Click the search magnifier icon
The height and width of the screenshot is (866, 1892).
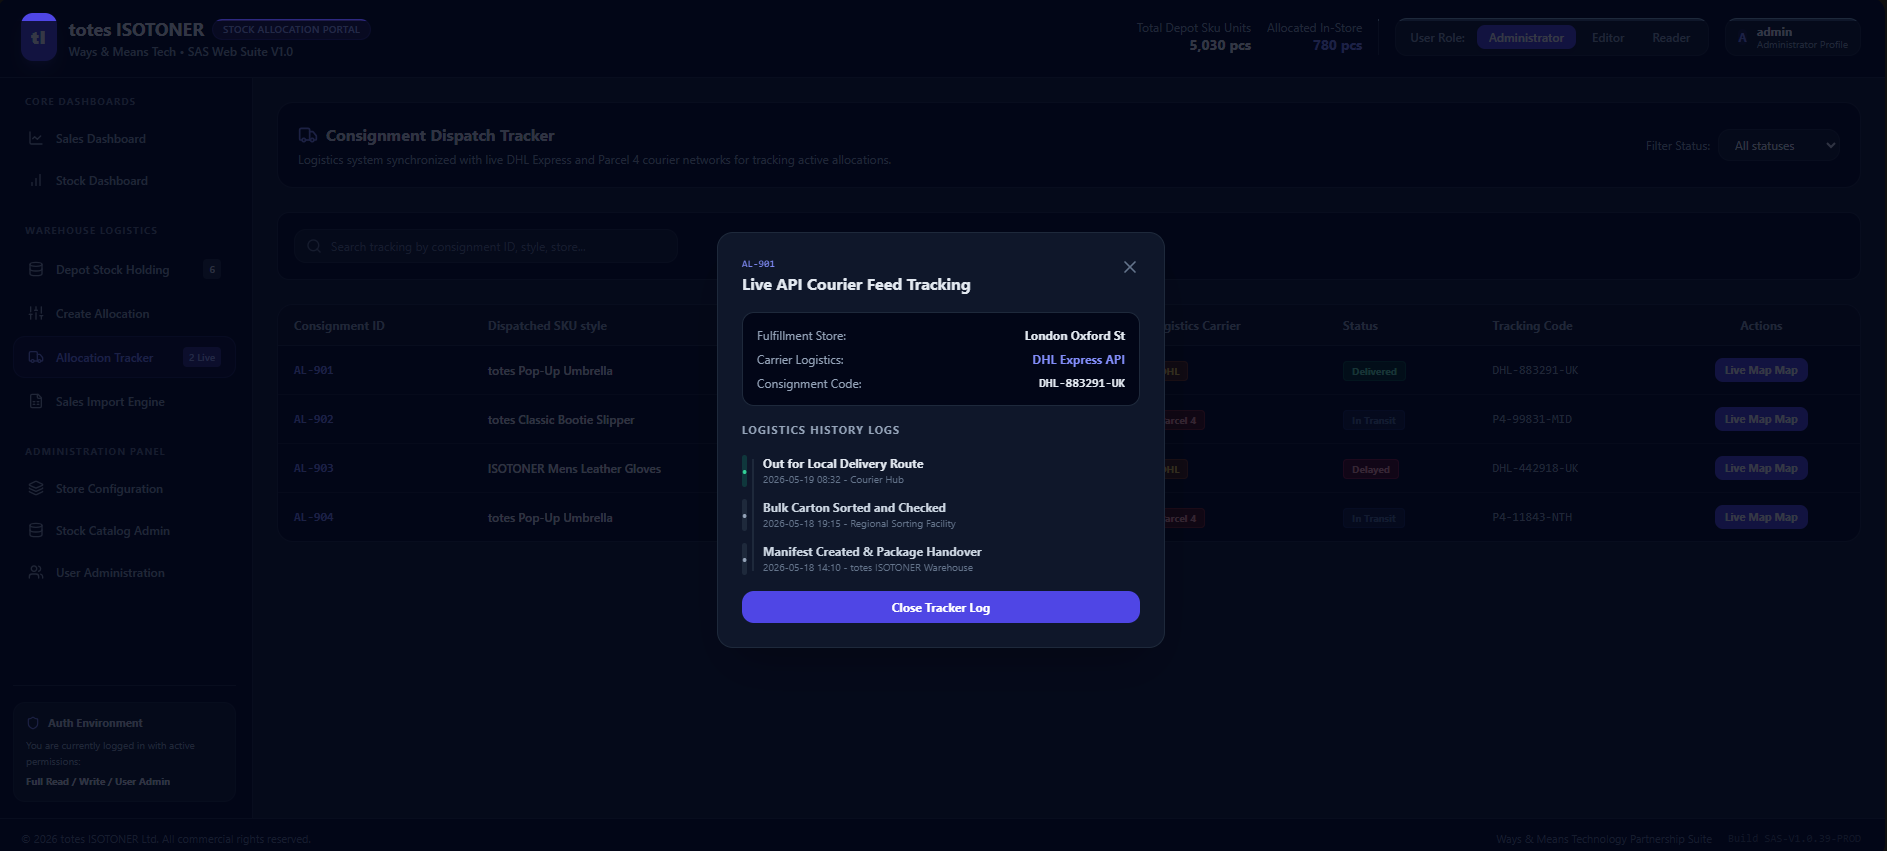pos(314,247)
